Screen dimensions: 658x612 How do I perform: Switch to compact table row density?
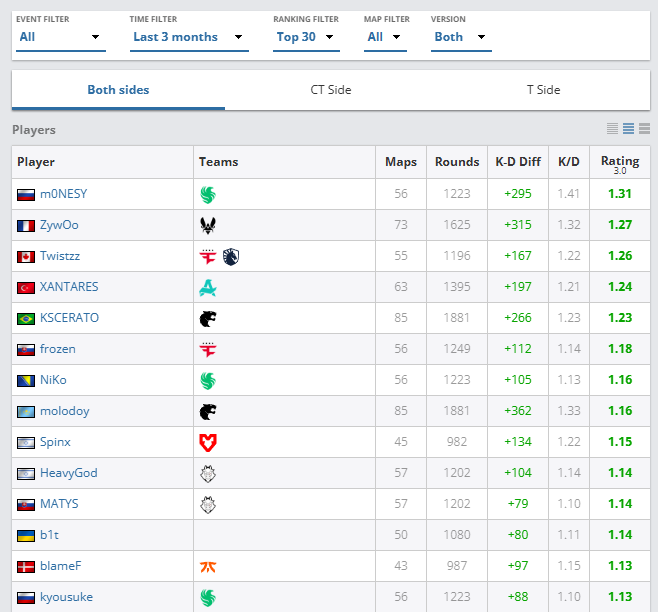pos(612,129)
